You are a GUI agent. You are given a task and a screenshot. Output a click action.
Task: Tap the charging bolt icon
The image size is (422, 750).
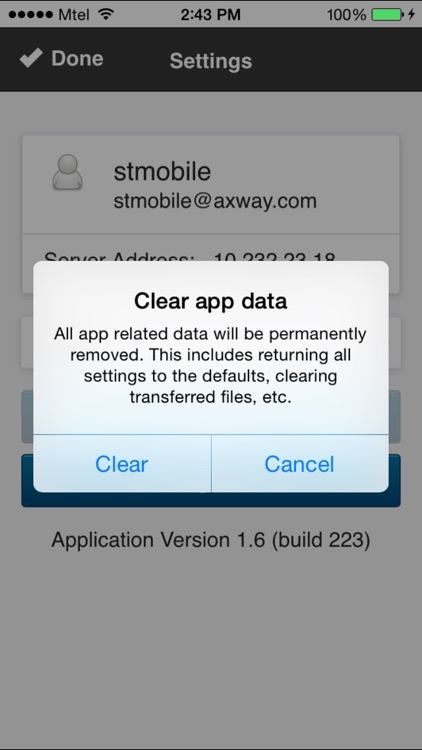pos(411,14)
